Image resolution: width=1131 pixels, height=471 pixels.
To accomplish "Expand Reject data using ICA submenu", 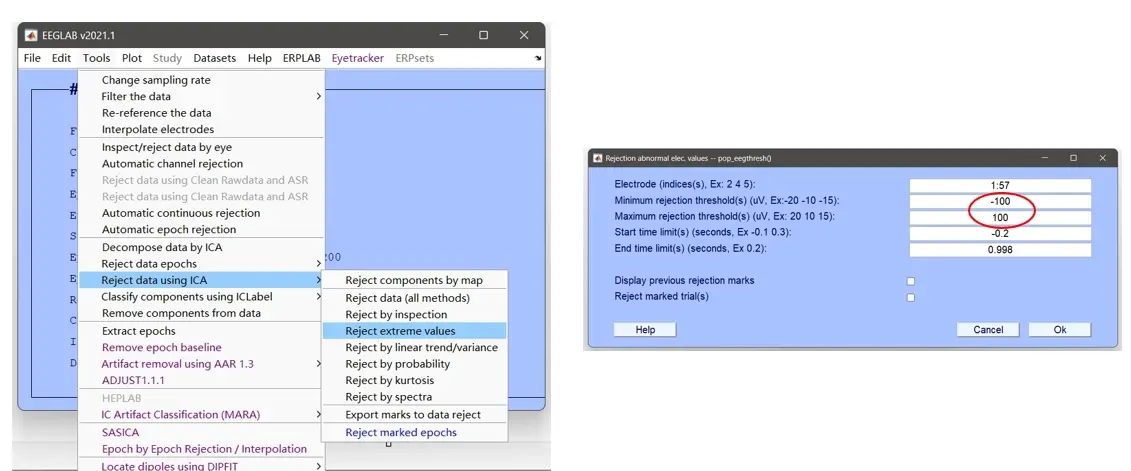I will click(201, 280).
